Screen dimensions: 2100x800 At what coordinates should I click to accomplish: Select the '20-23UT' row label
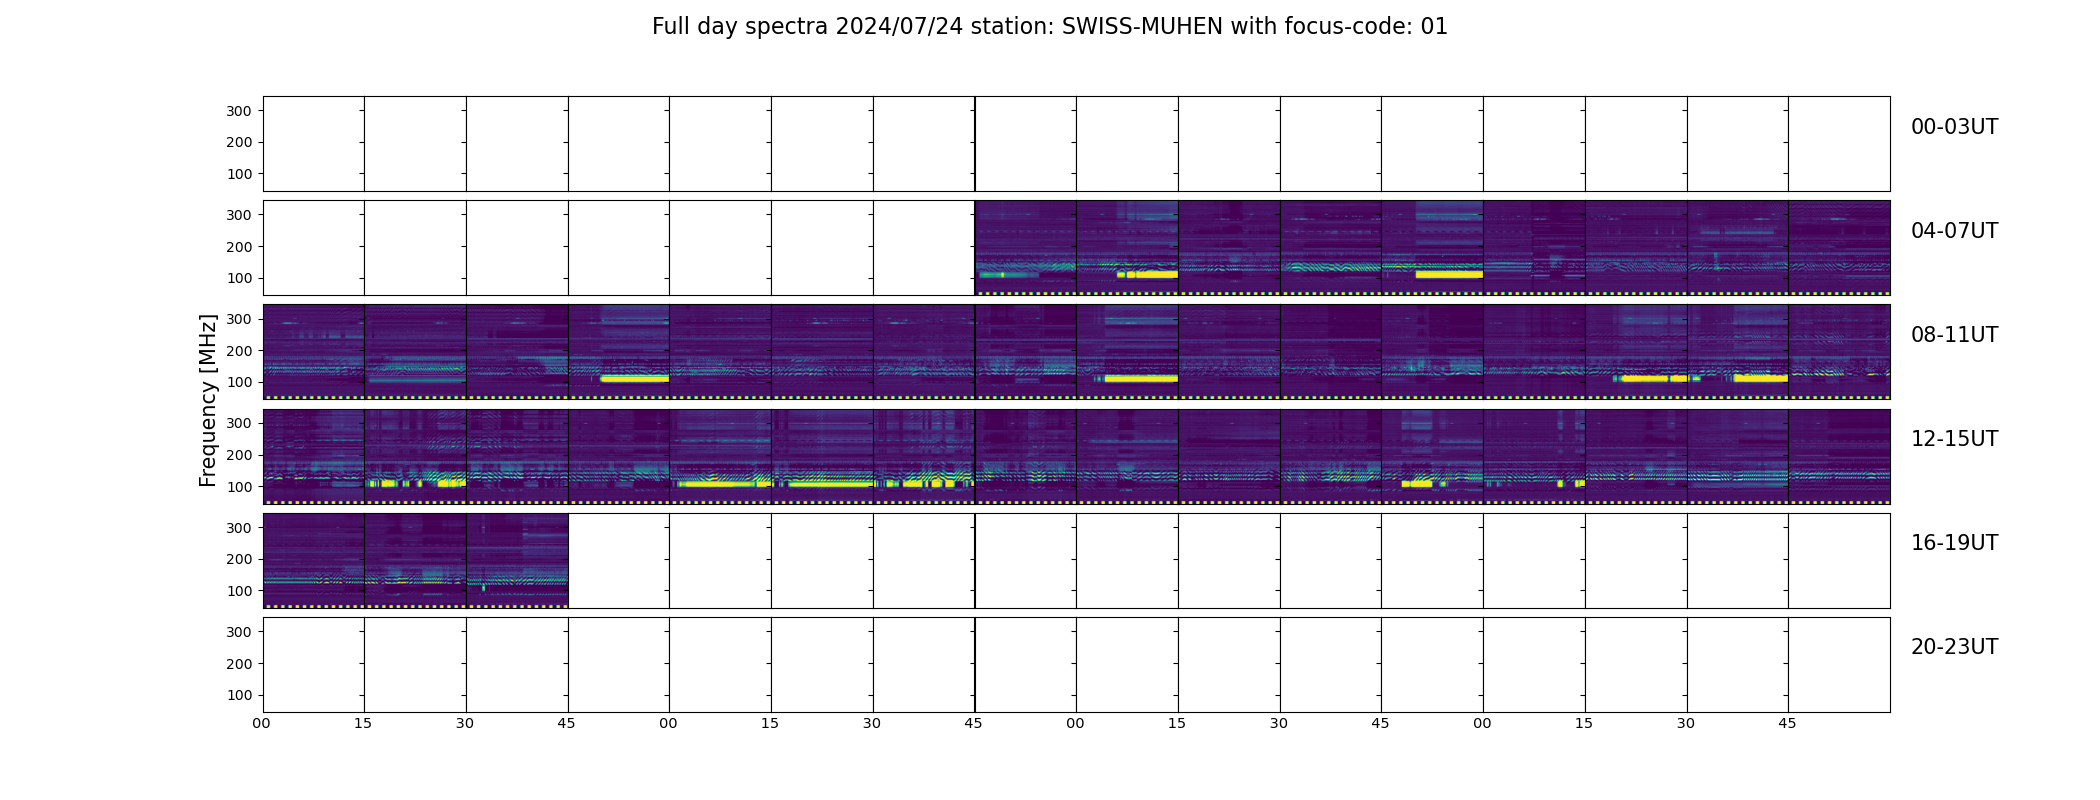coord(1954,647)
